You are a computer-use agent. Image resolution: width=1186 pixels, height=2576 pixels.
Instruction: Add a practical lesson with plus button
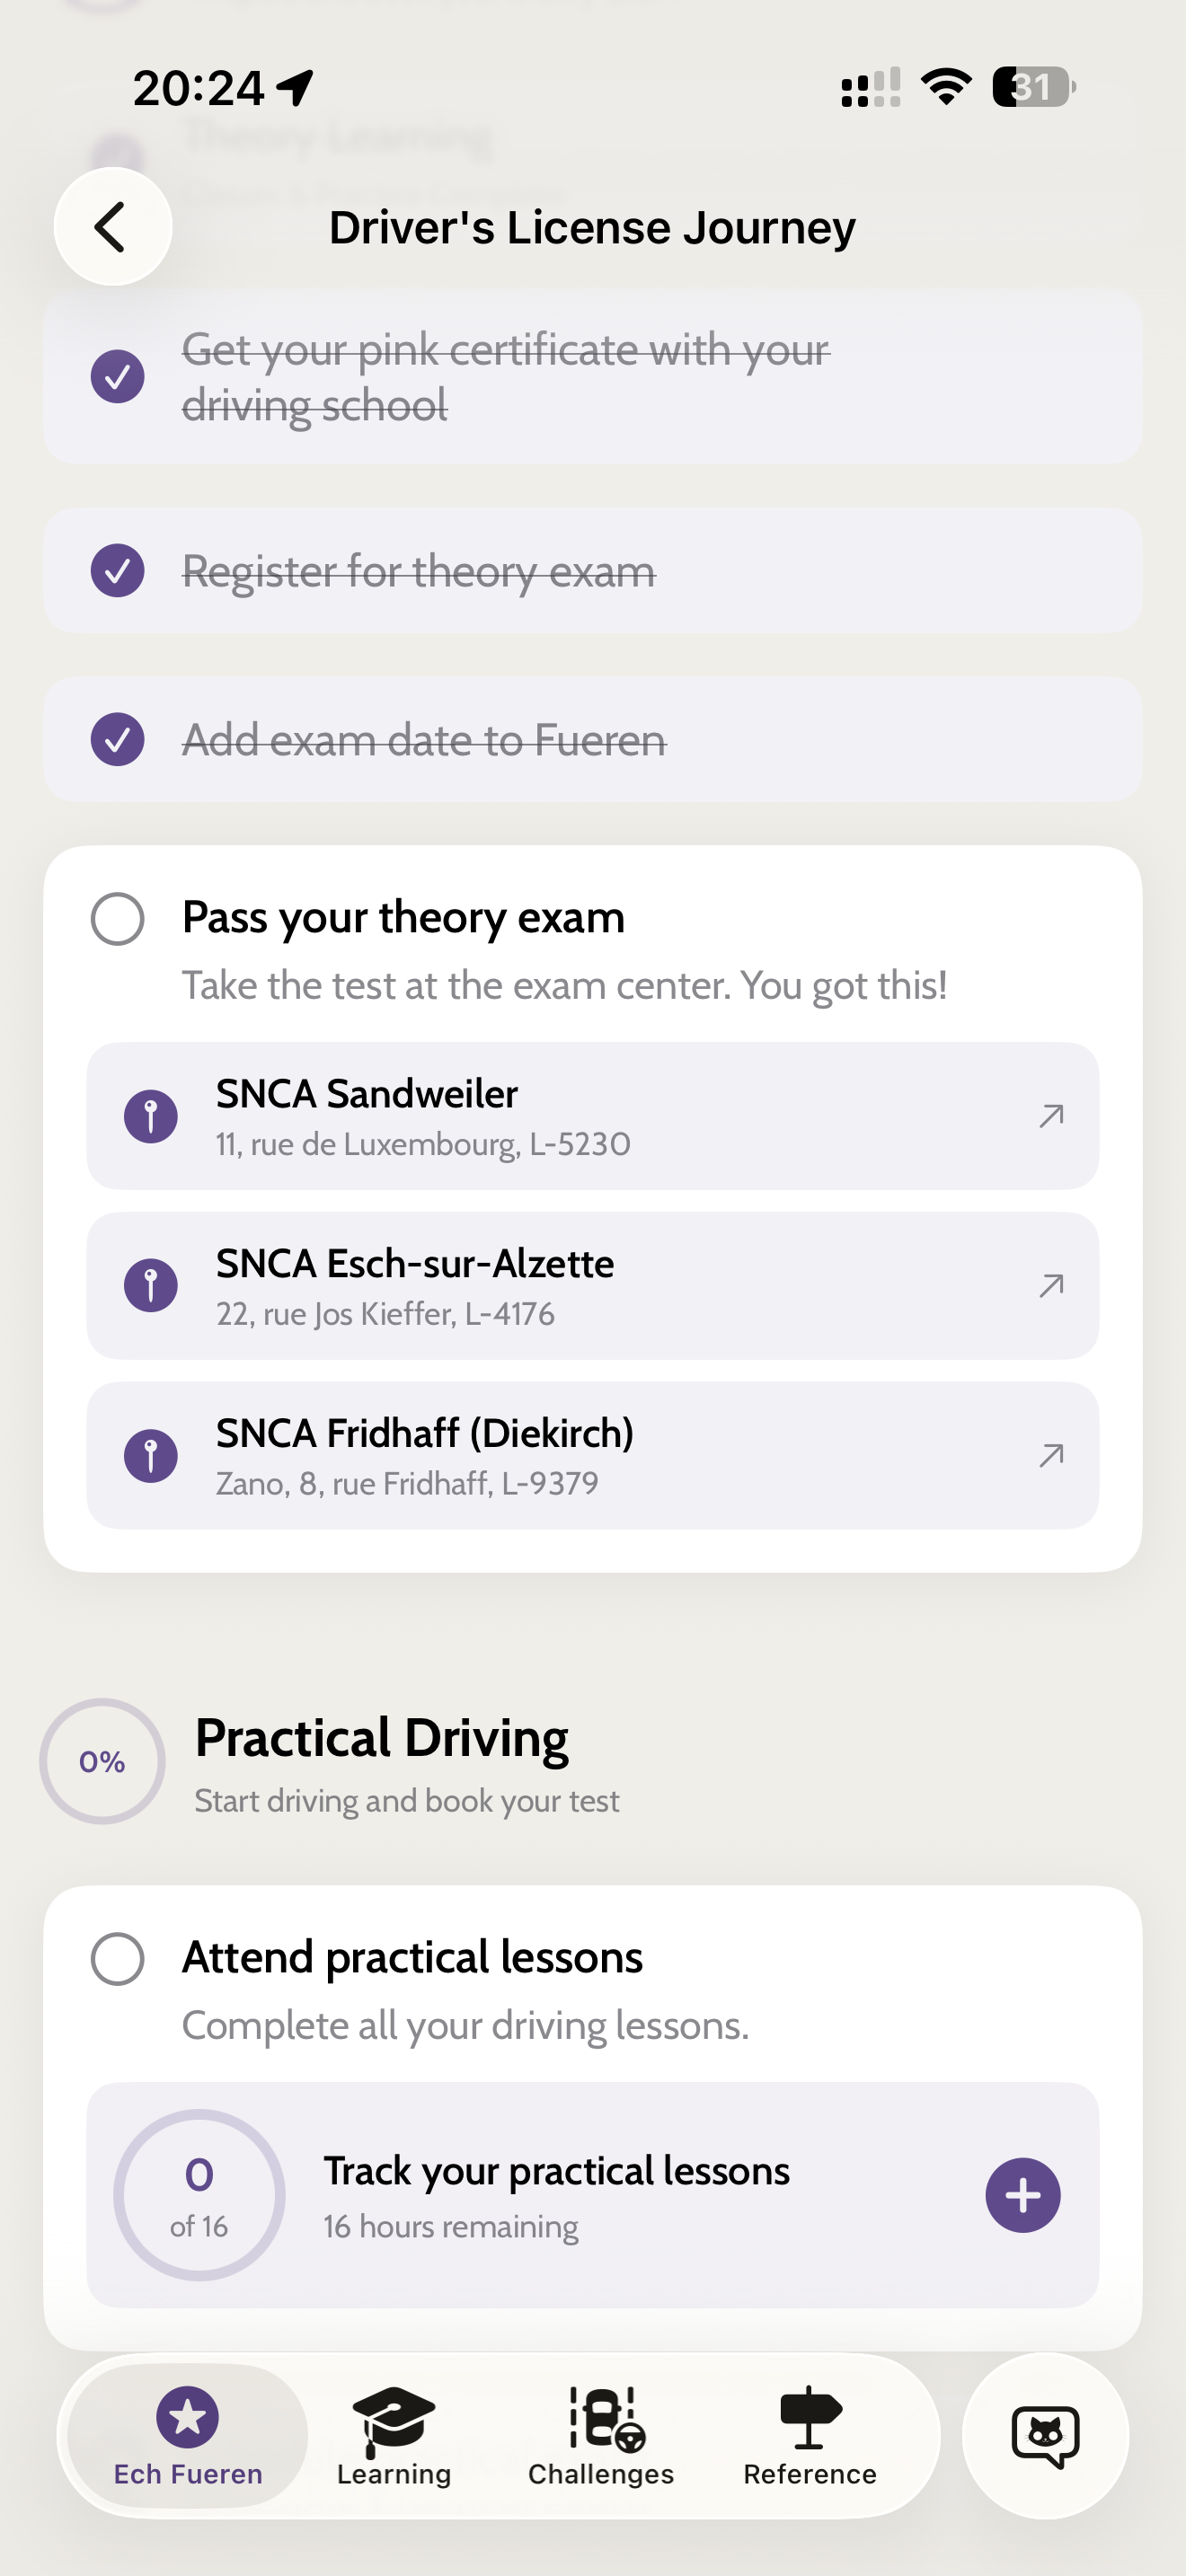(x=1022, y=2195)
